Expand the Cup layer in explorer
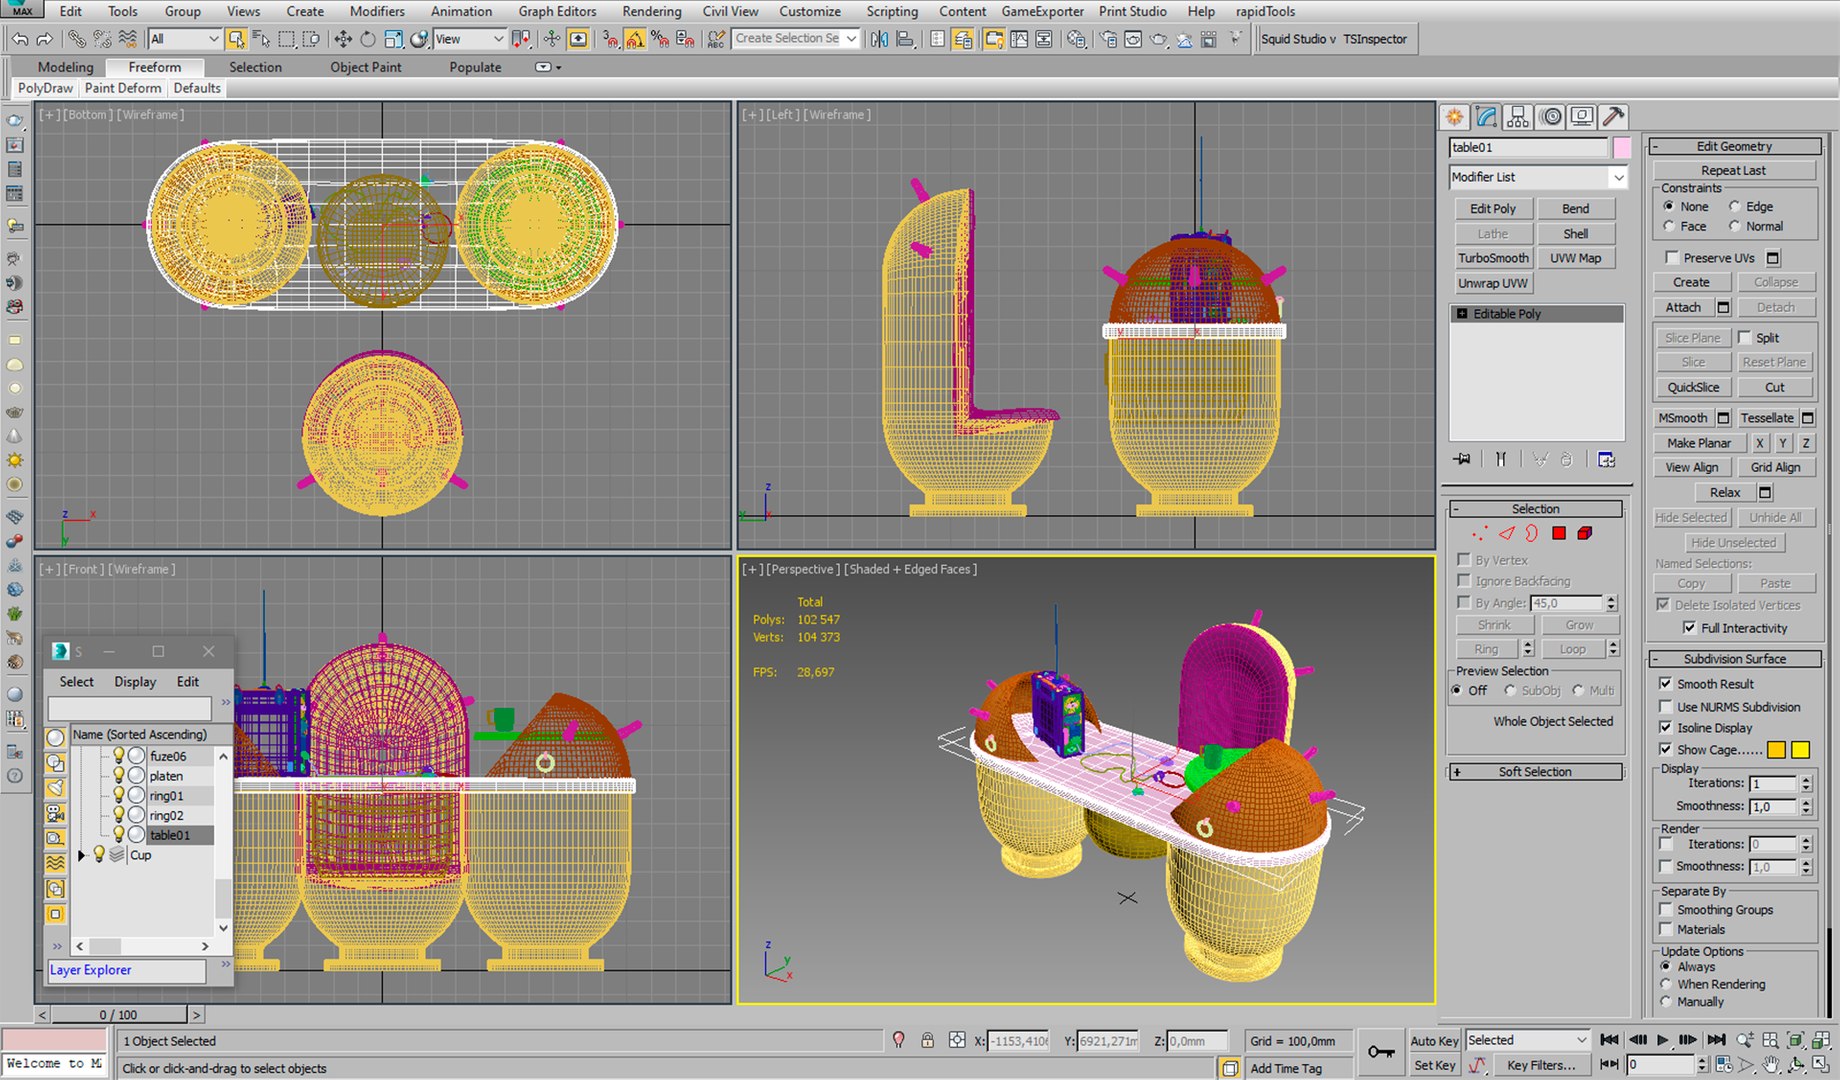The height and width of the screenshot is (1080, 1840). coord(81,855)
